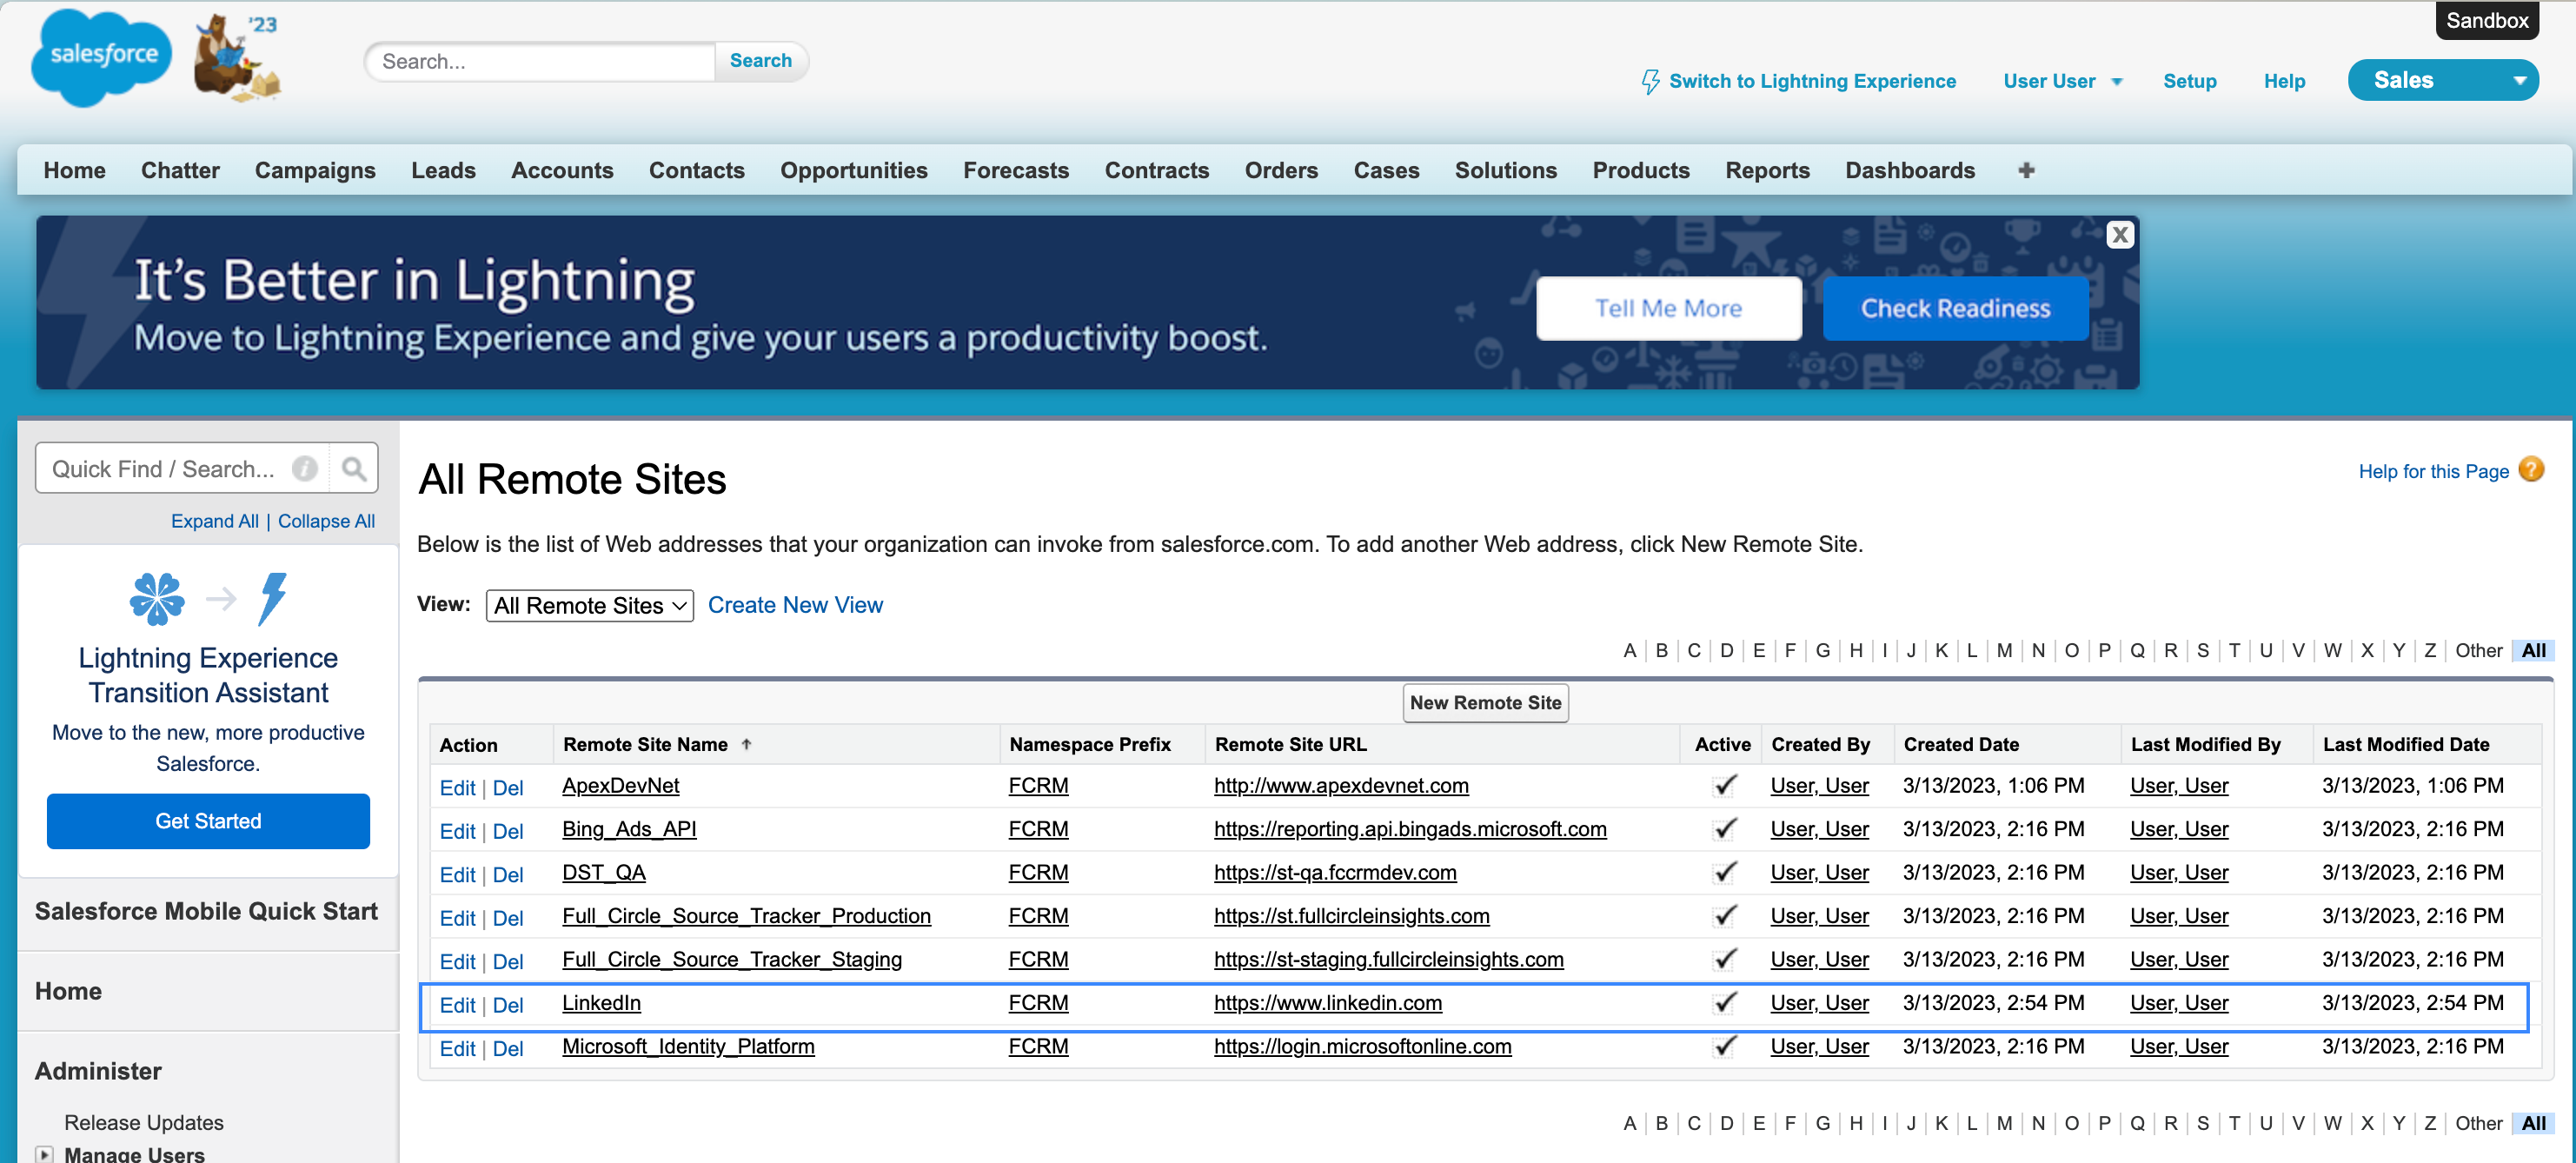
Task: Open the All Remote Sites view dropdown
Action: (589, 606)
